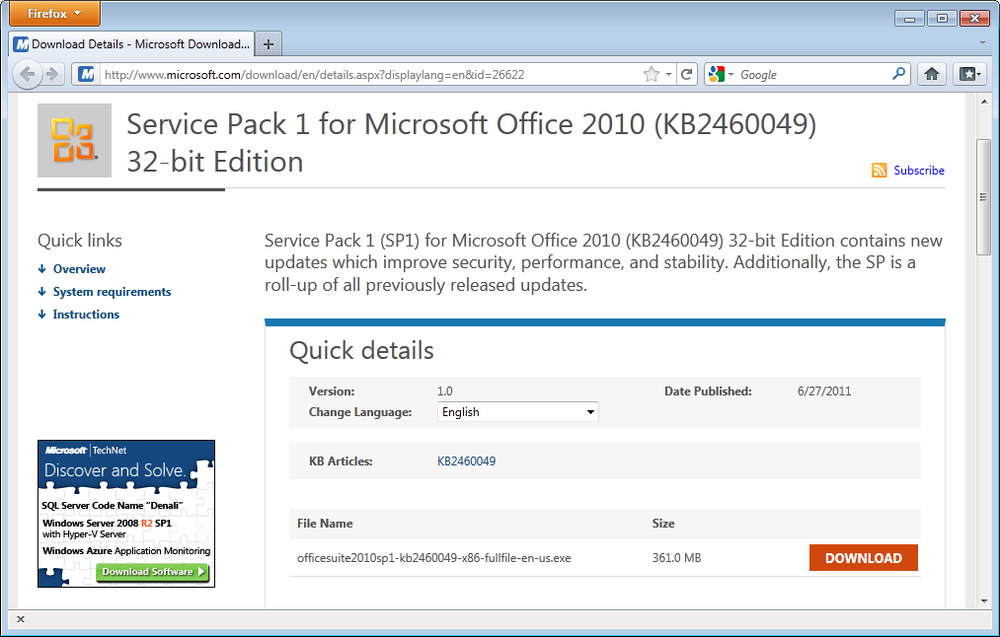
Task: Open the bookmarks menu button
Action: tap(969, 75)
